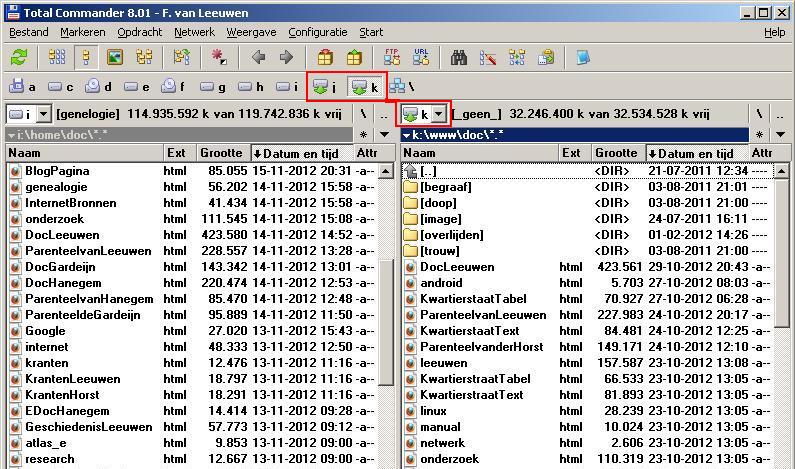Click right panel scrollbar up arrow
The image size is (795, 469).
pos(781,171)
